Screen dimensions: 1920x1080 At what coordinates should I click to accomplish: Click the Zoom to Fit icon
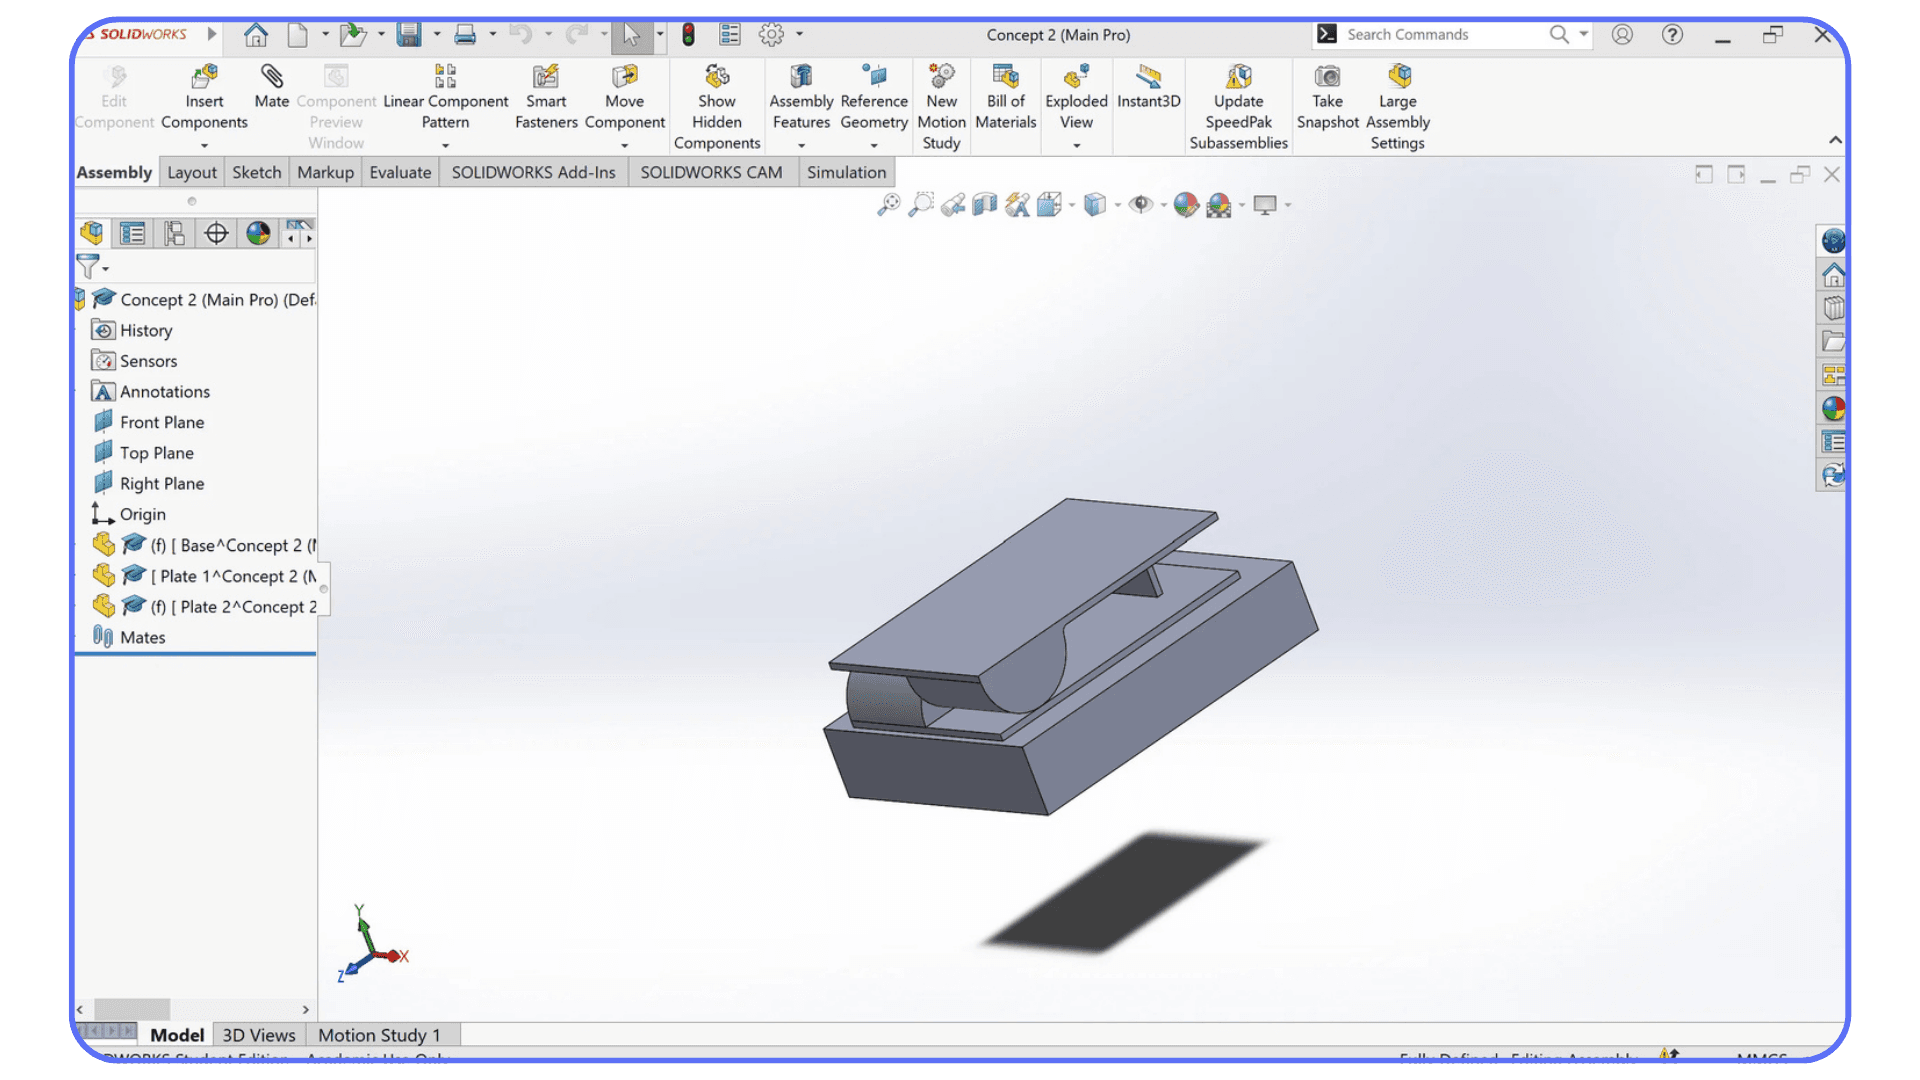888,204
